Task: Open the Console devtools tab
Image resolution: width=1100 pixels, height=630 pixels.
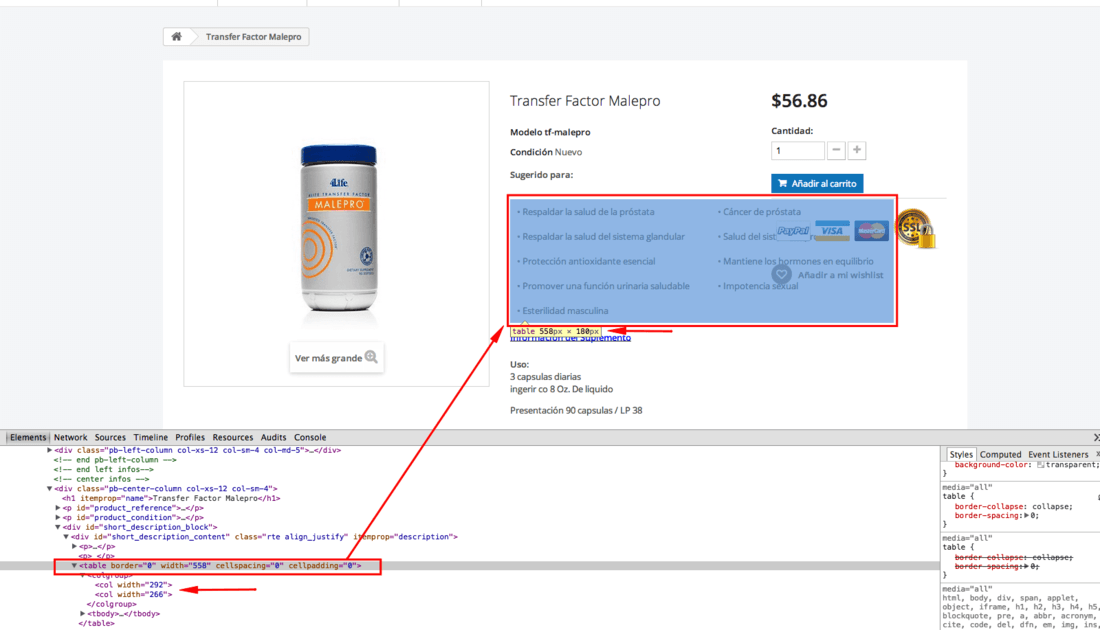Action: [310, 437]
